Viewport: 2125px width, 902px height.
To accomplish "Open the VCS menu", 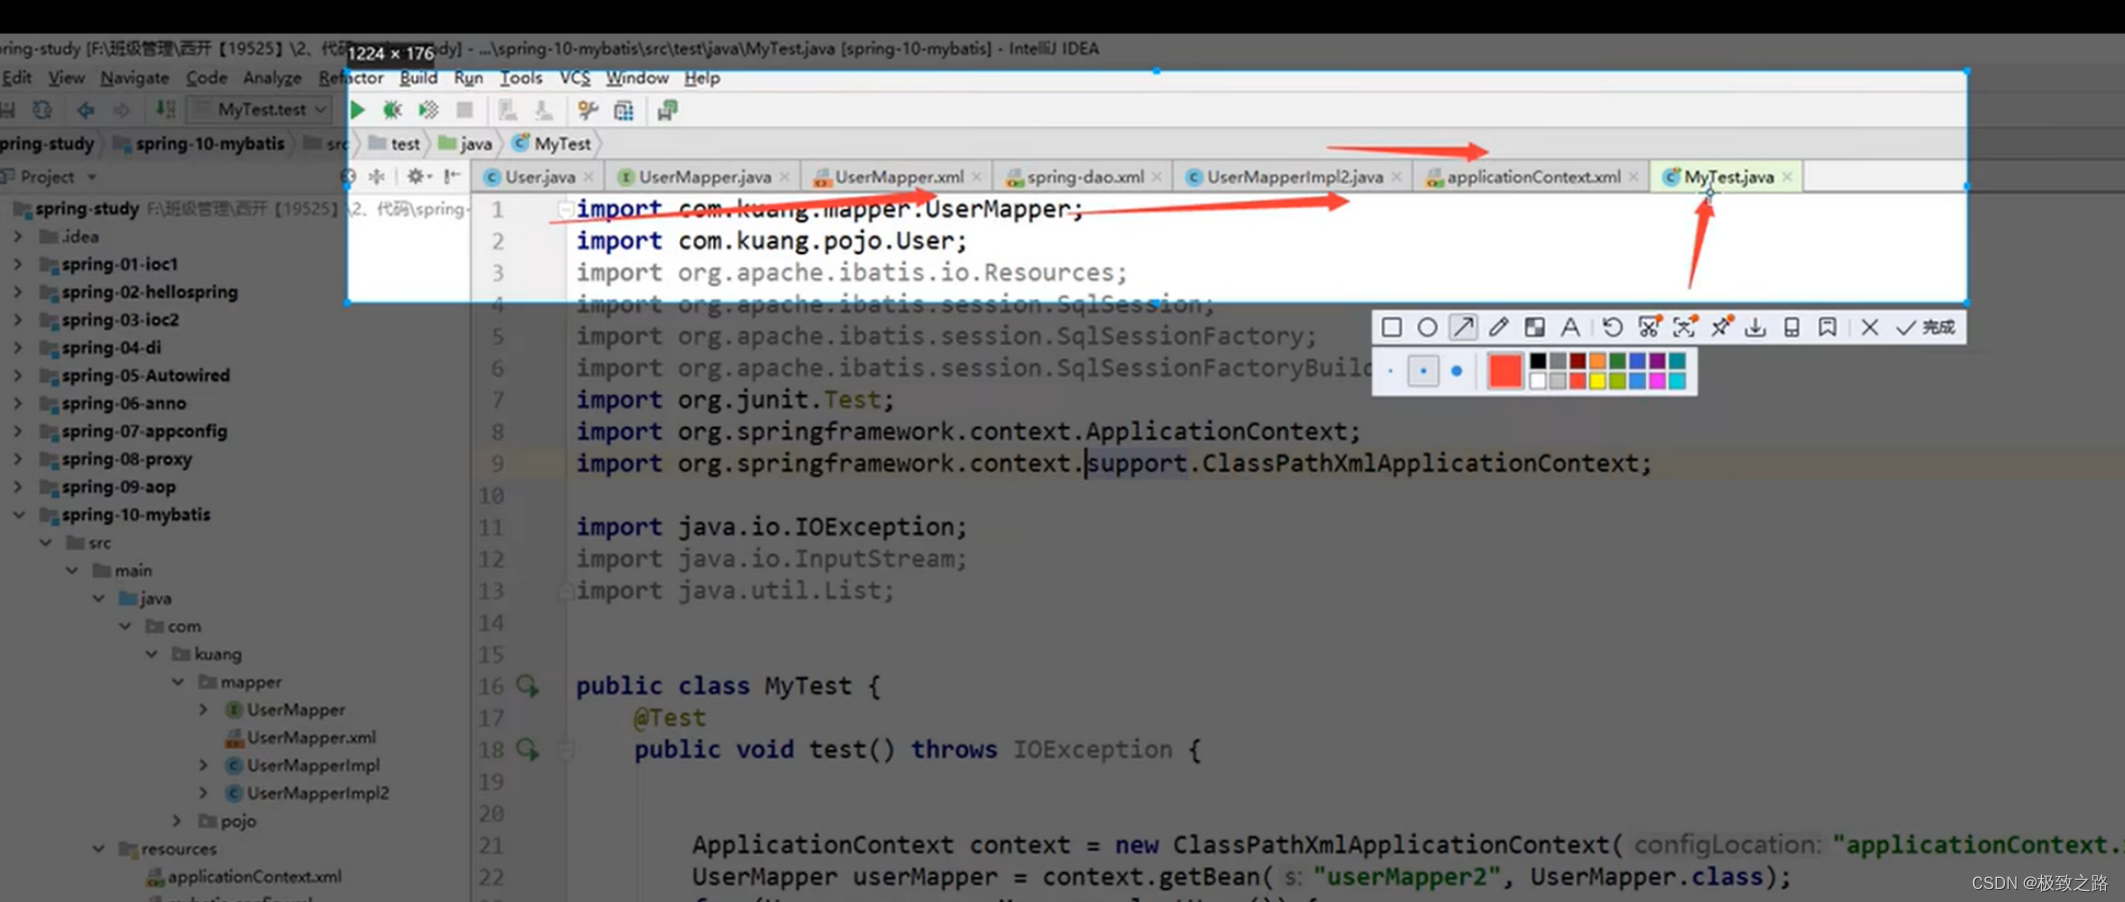I will [x=574, y=78].
